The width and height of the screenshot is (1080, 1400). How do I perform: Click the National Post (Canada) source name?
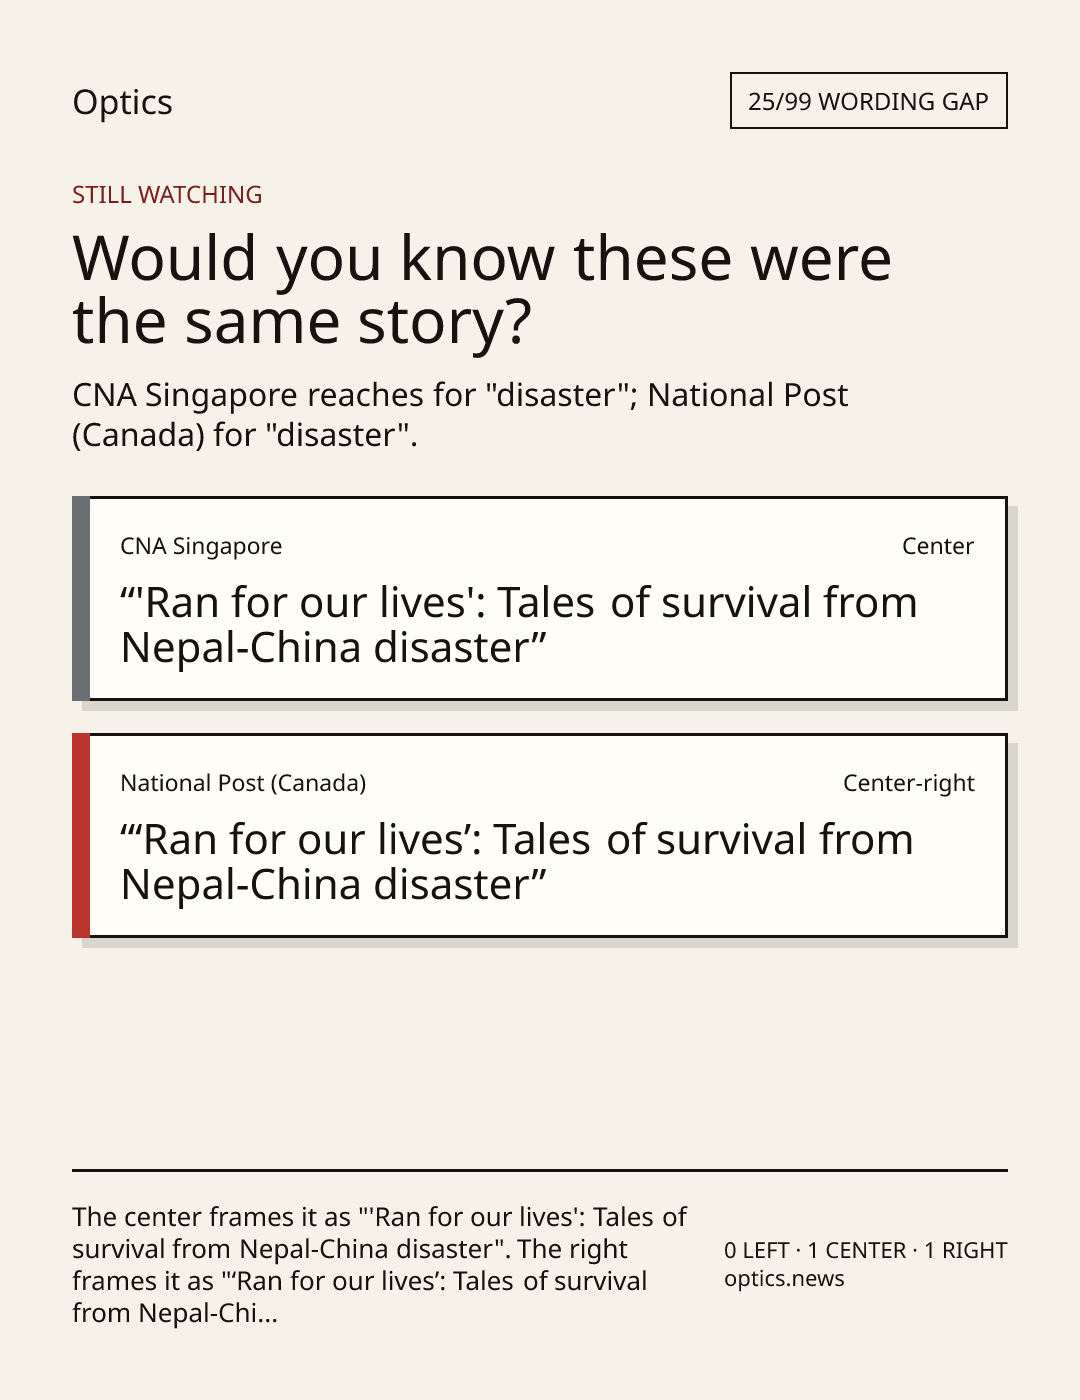[243, 783]
